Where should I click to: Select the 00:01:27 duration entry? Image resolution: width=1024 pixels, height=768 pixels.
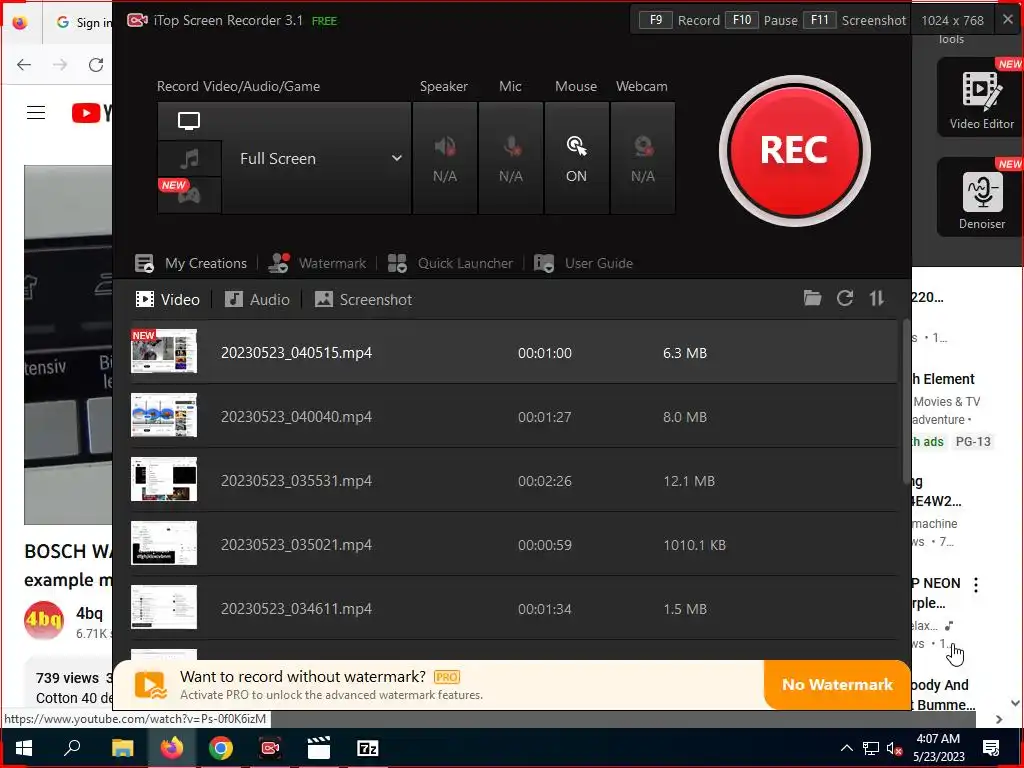545,417
